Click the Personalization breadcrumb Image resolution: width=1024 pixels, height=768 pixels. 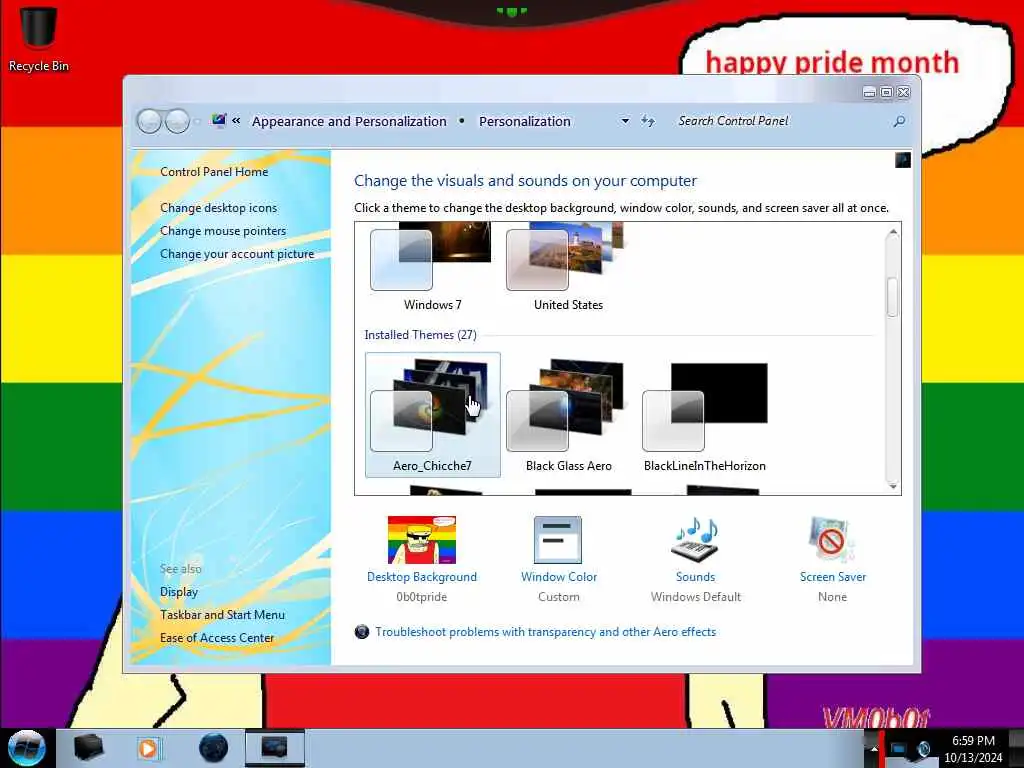coord(524,121)
